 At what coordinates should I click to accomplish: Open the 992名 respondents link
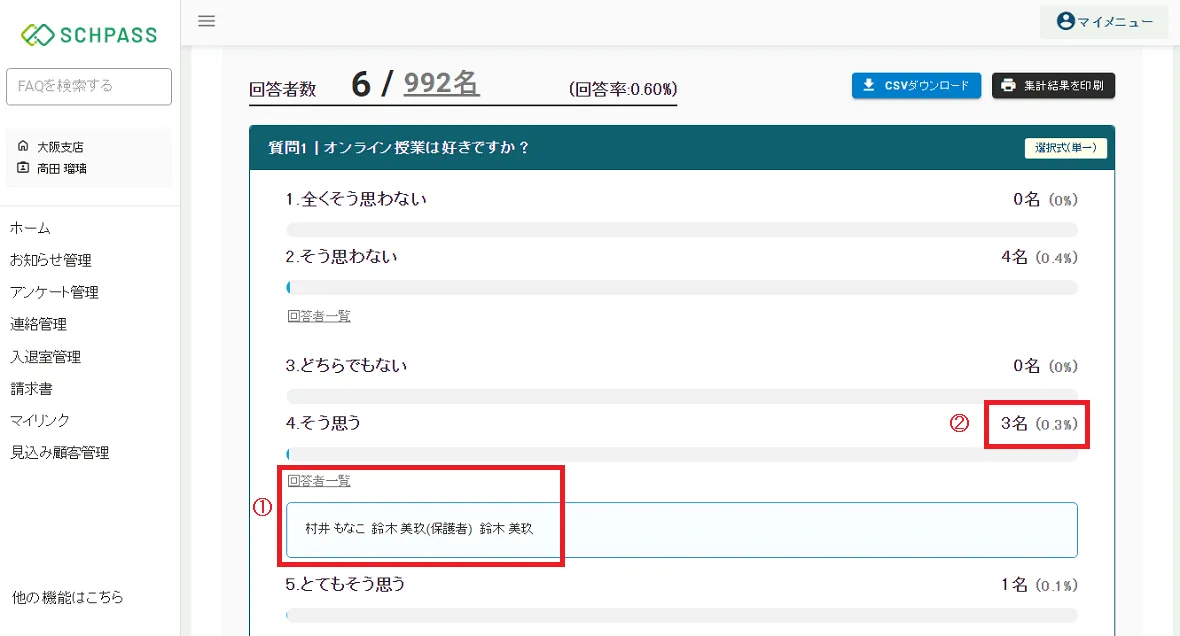point(441,83)
